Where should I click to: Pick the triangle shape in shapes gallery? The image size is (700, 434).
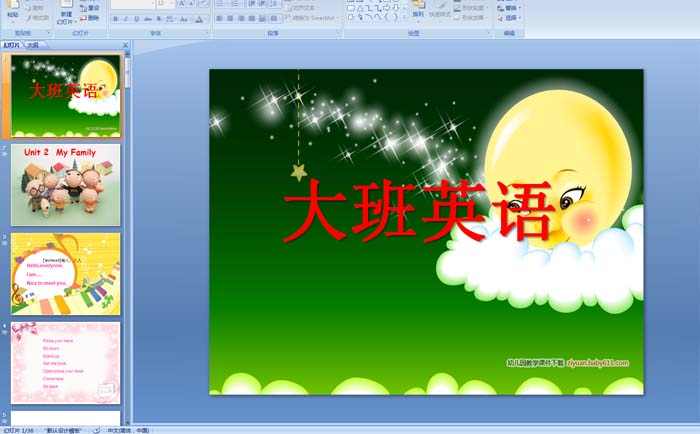360,8
